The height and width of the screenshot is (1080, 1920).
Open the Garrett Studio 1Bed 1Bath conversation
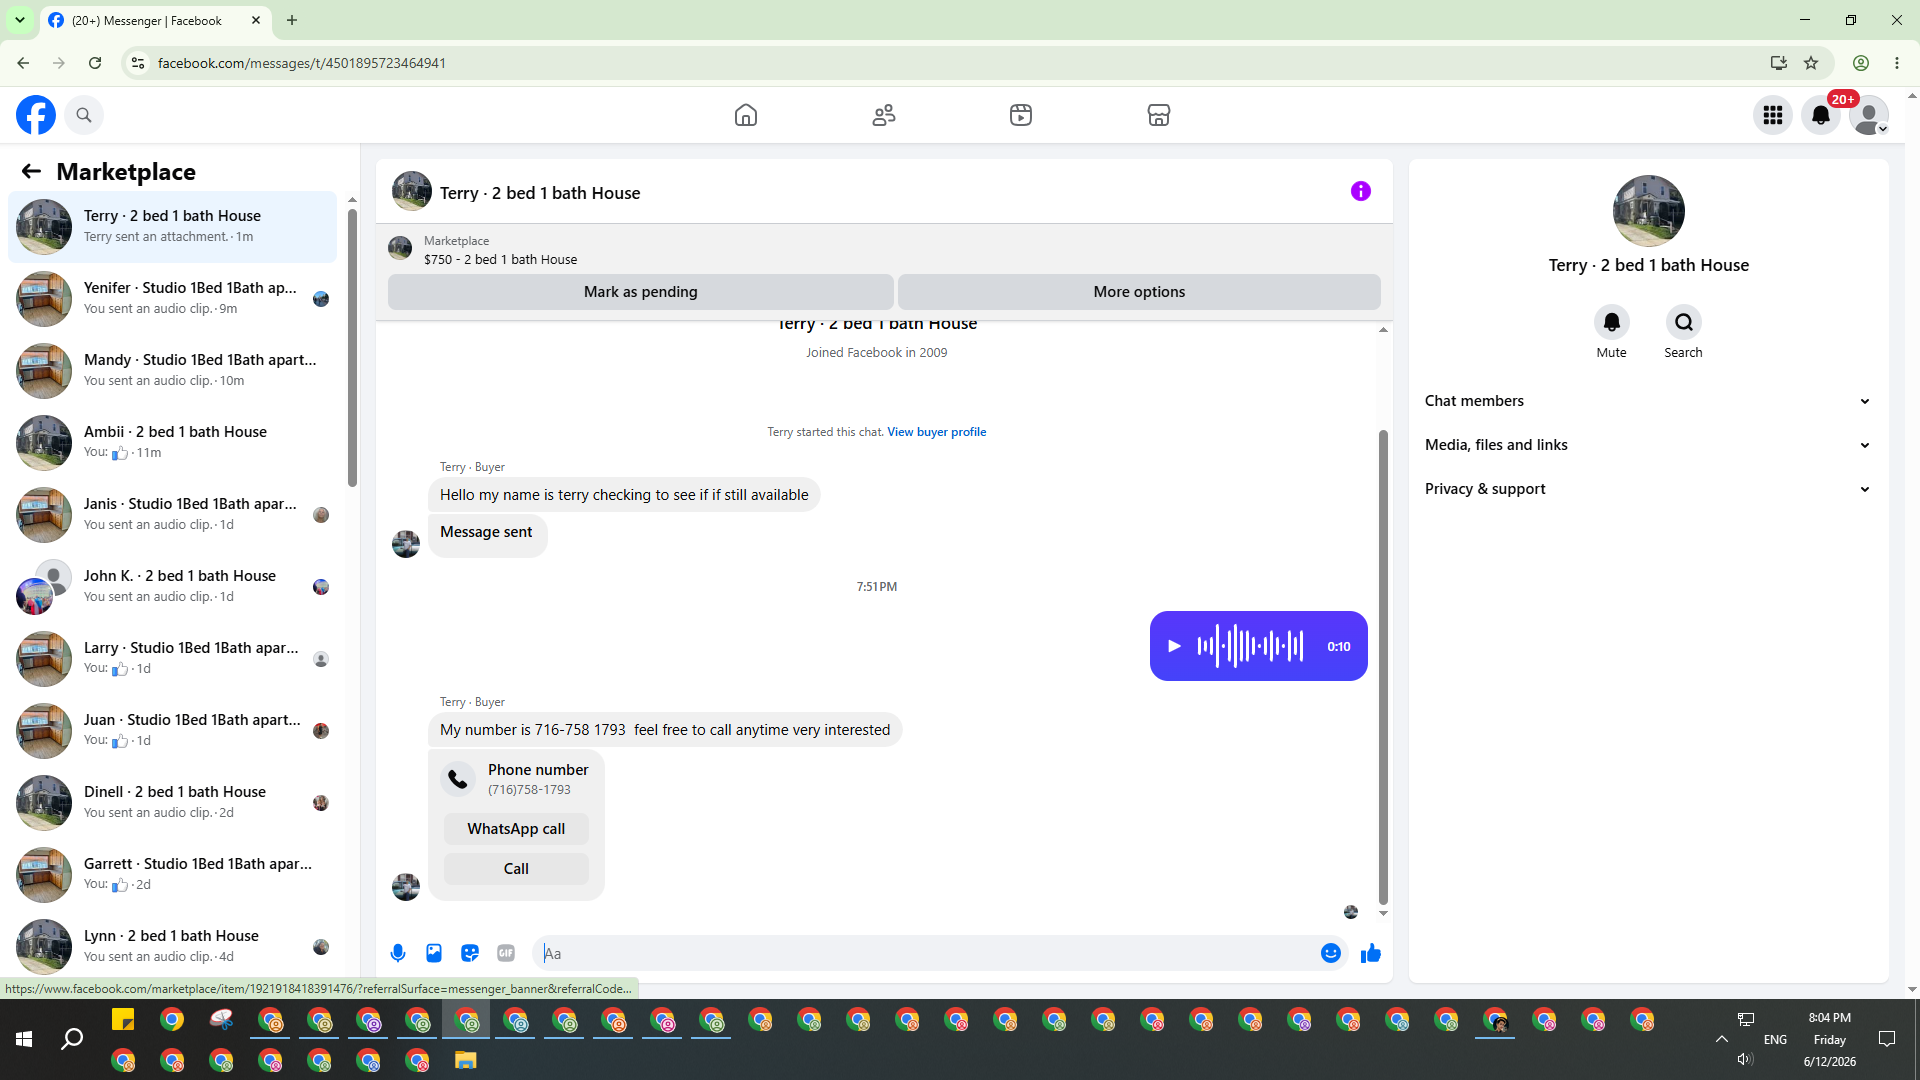click(x=172, y=875)
